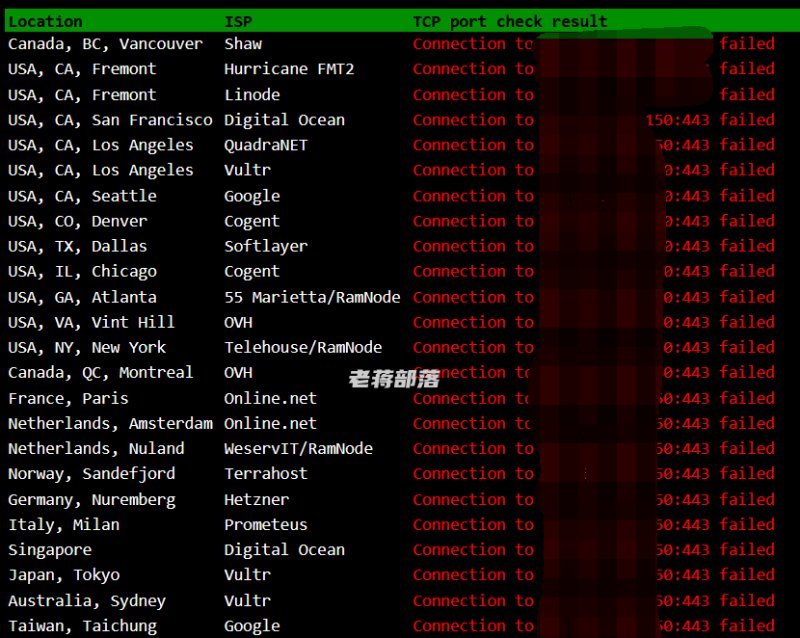Click the ISP column header
The width and height of the screenshot is (800, 638).
point(238,21)
